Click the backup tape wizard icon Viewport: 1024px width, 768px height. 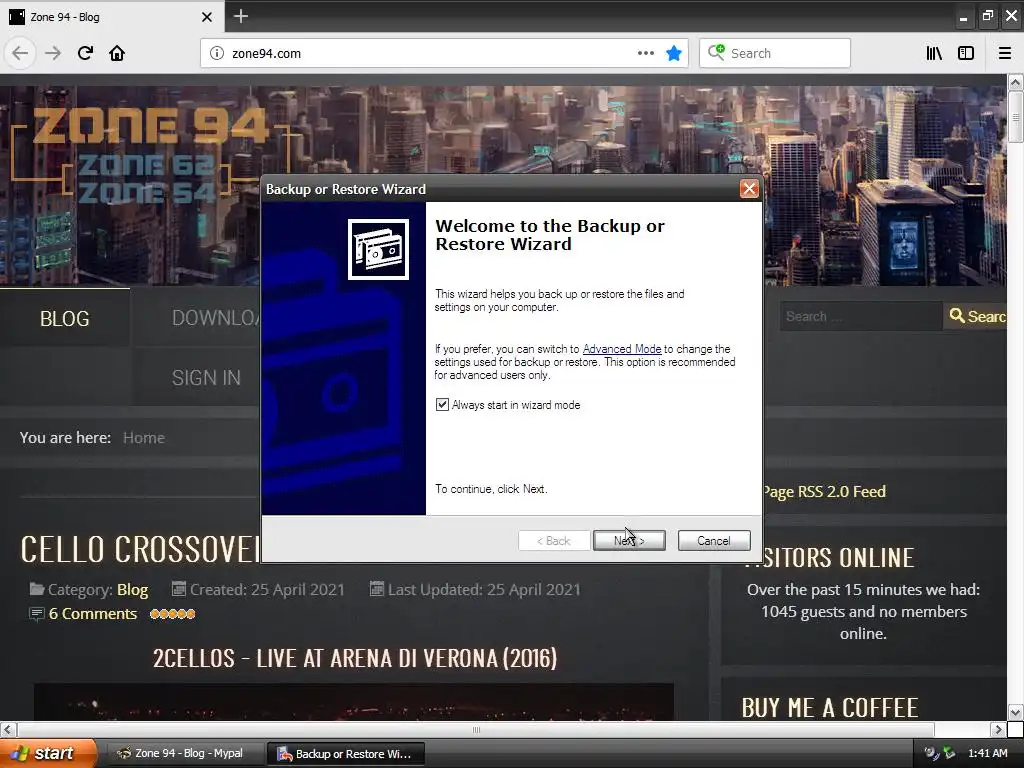378,249
